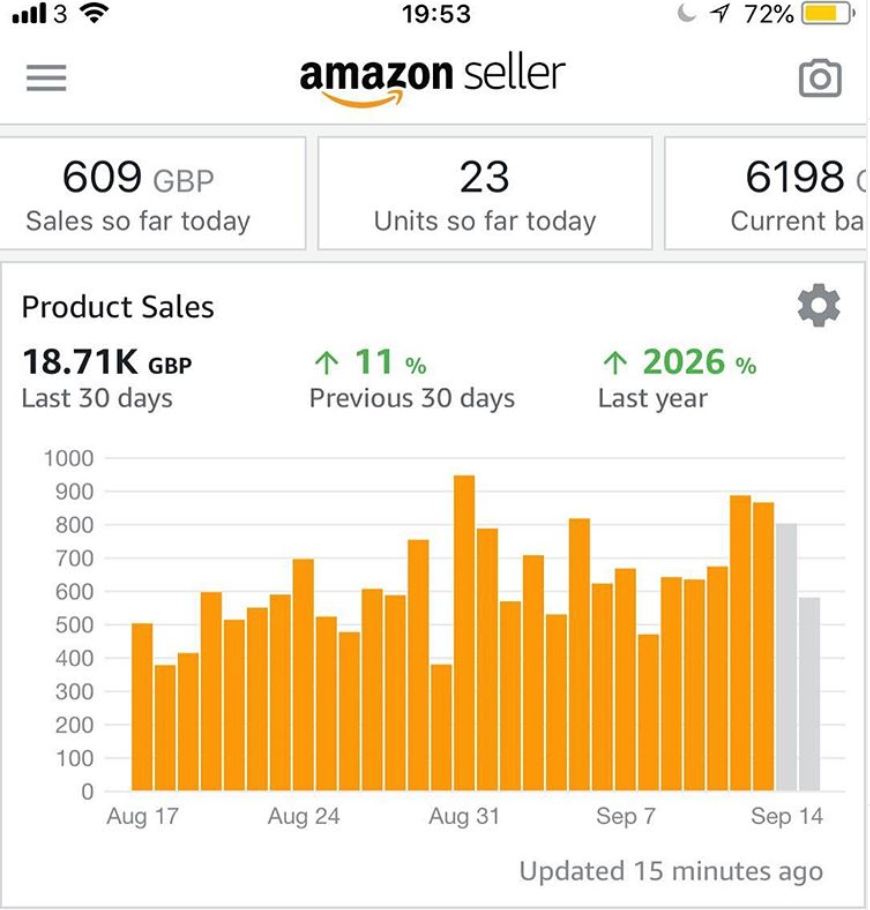Select the 18.71K GBP Last 30 days figure
Screen dimensions: 870x910
pyautogui.click(x=107, y=378)
